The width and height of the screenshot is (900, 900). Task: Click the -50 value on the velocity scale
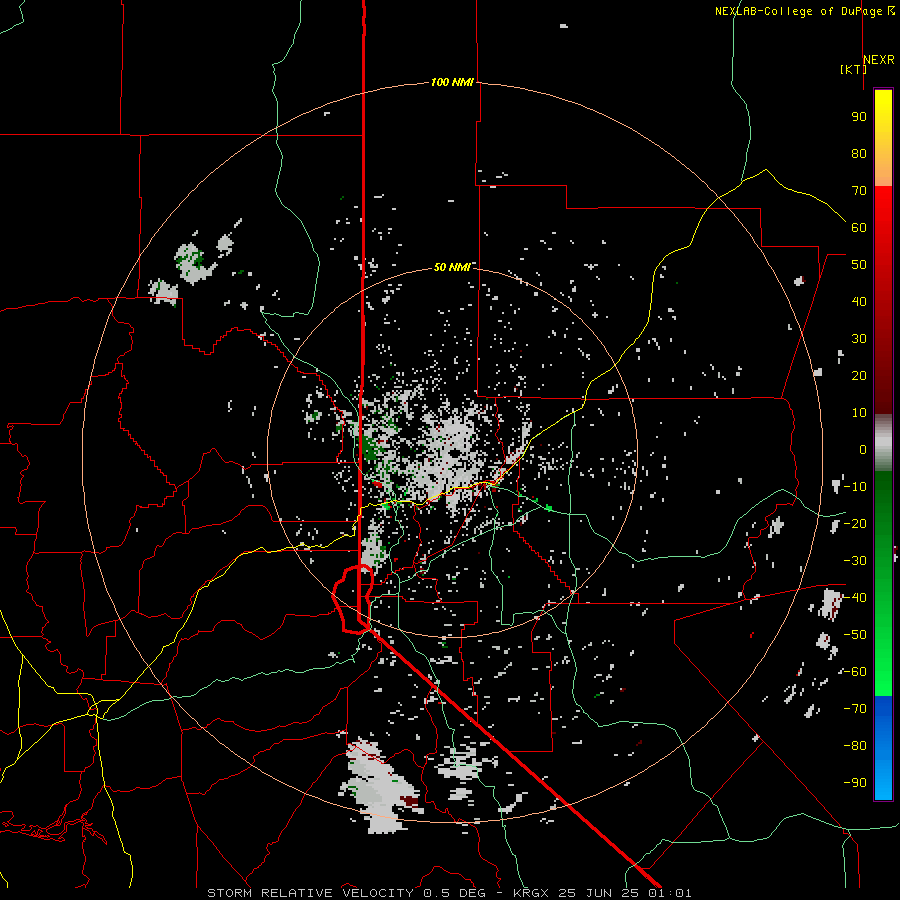coord(855,635)
